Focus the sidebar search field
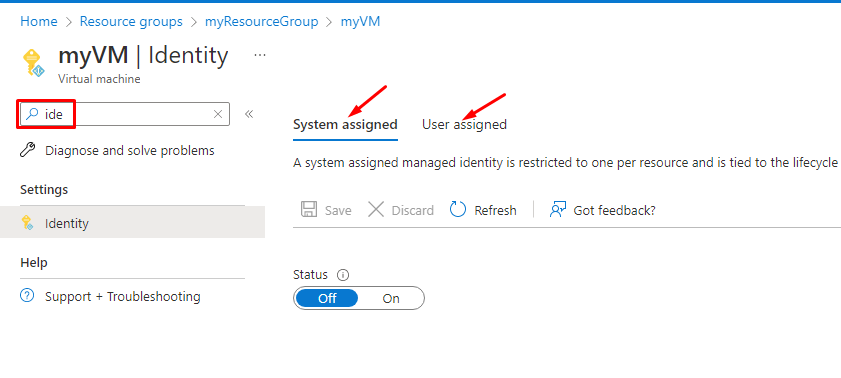841x378 pixels. (x=124, y=114)
